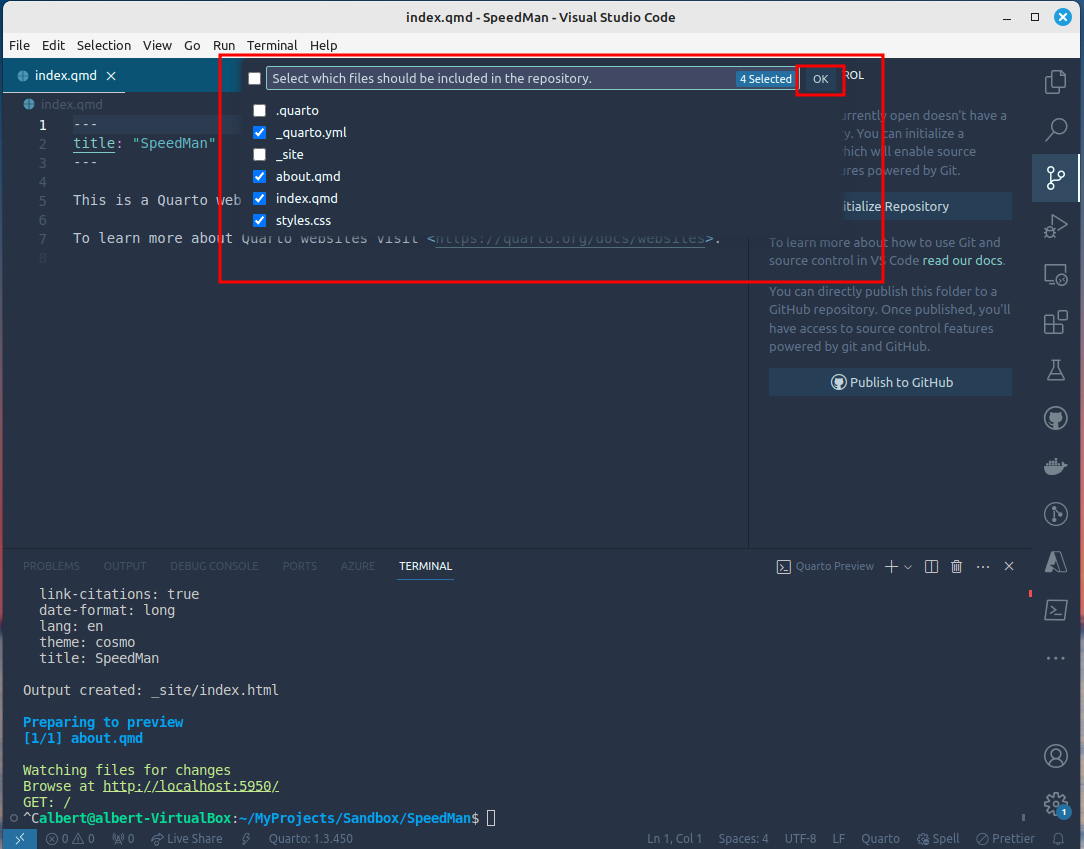Click the Live Share status bar button
The image size is (1084, 849).
[x=187, y=839]
